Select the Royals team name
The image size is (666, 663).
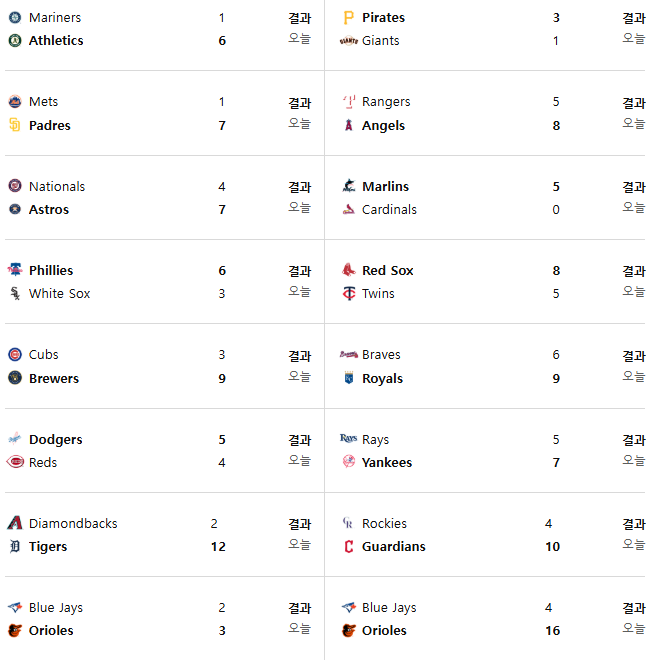pyautogui.click(x=382, y=378)
